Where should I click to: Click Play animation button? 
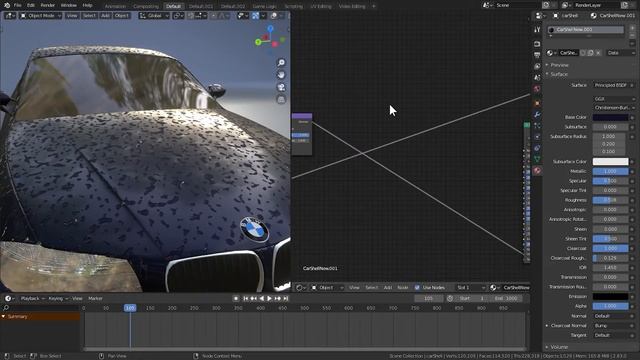click(x=269, y=298)
